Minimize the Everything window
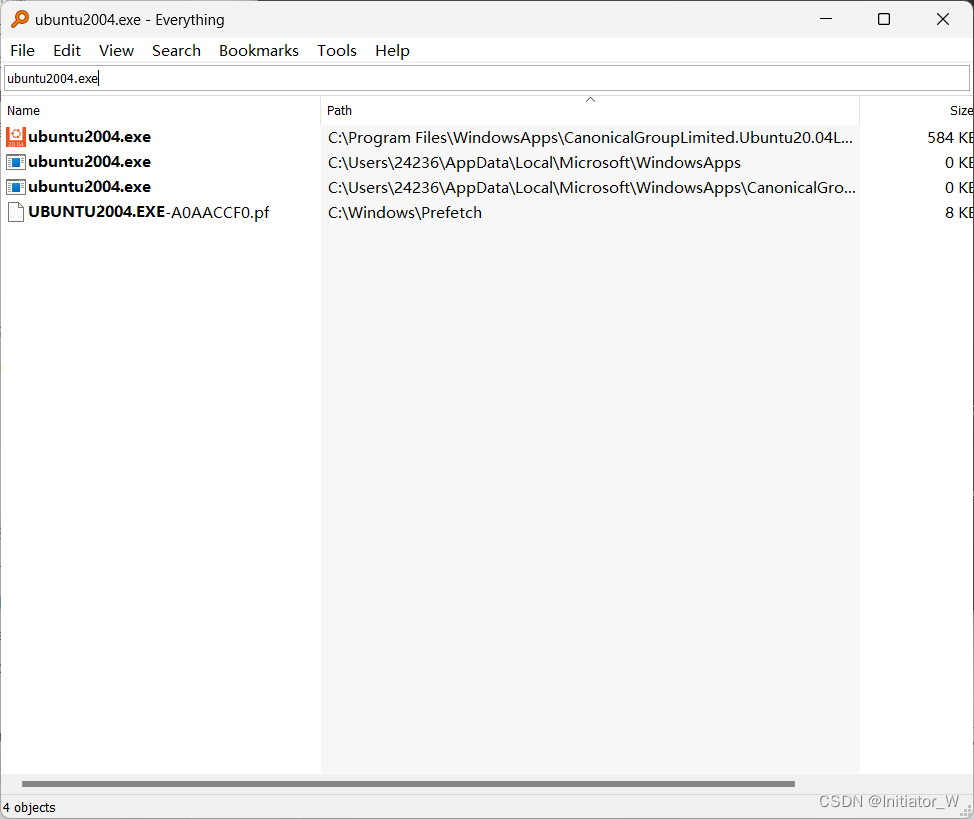Viewport: 974px width, 819px height. [x=826, y=19]
